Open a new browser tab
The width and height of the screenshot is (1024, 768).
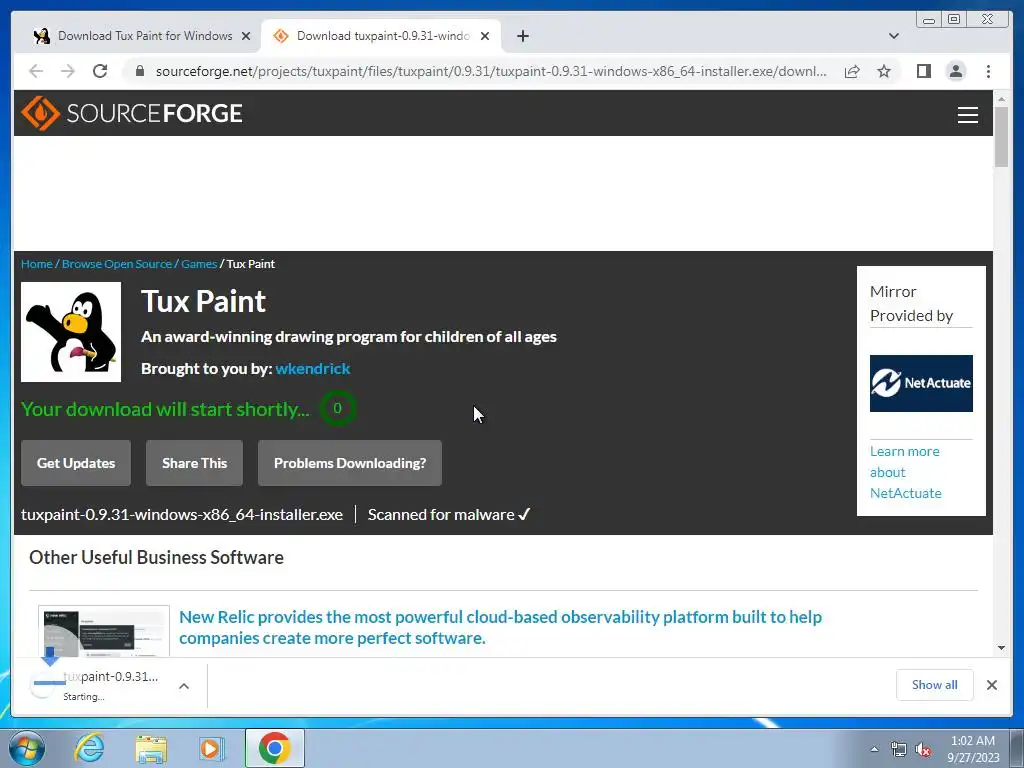click(x=522, y=36)
